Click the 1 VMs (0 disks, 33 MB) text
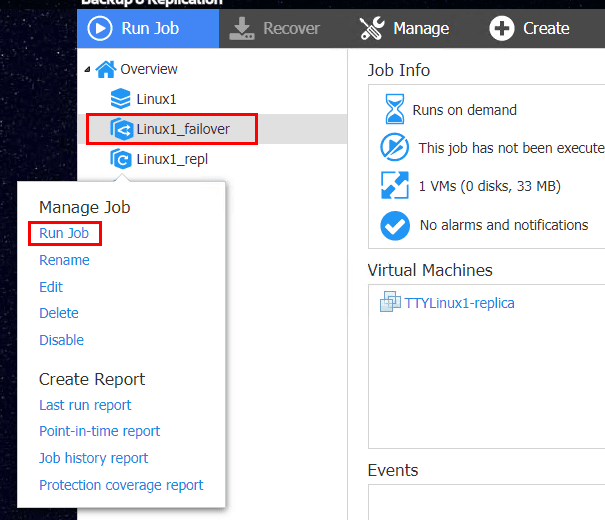Viewport: 605px width, 520px height. (490, 186)
